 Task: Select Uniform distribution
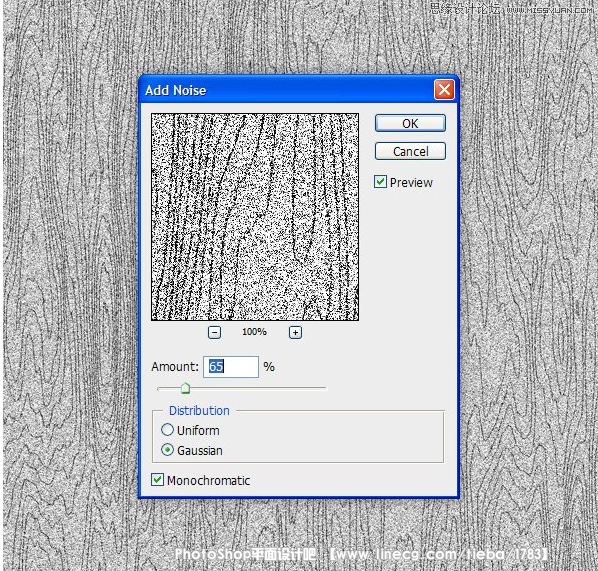point(167,430)
